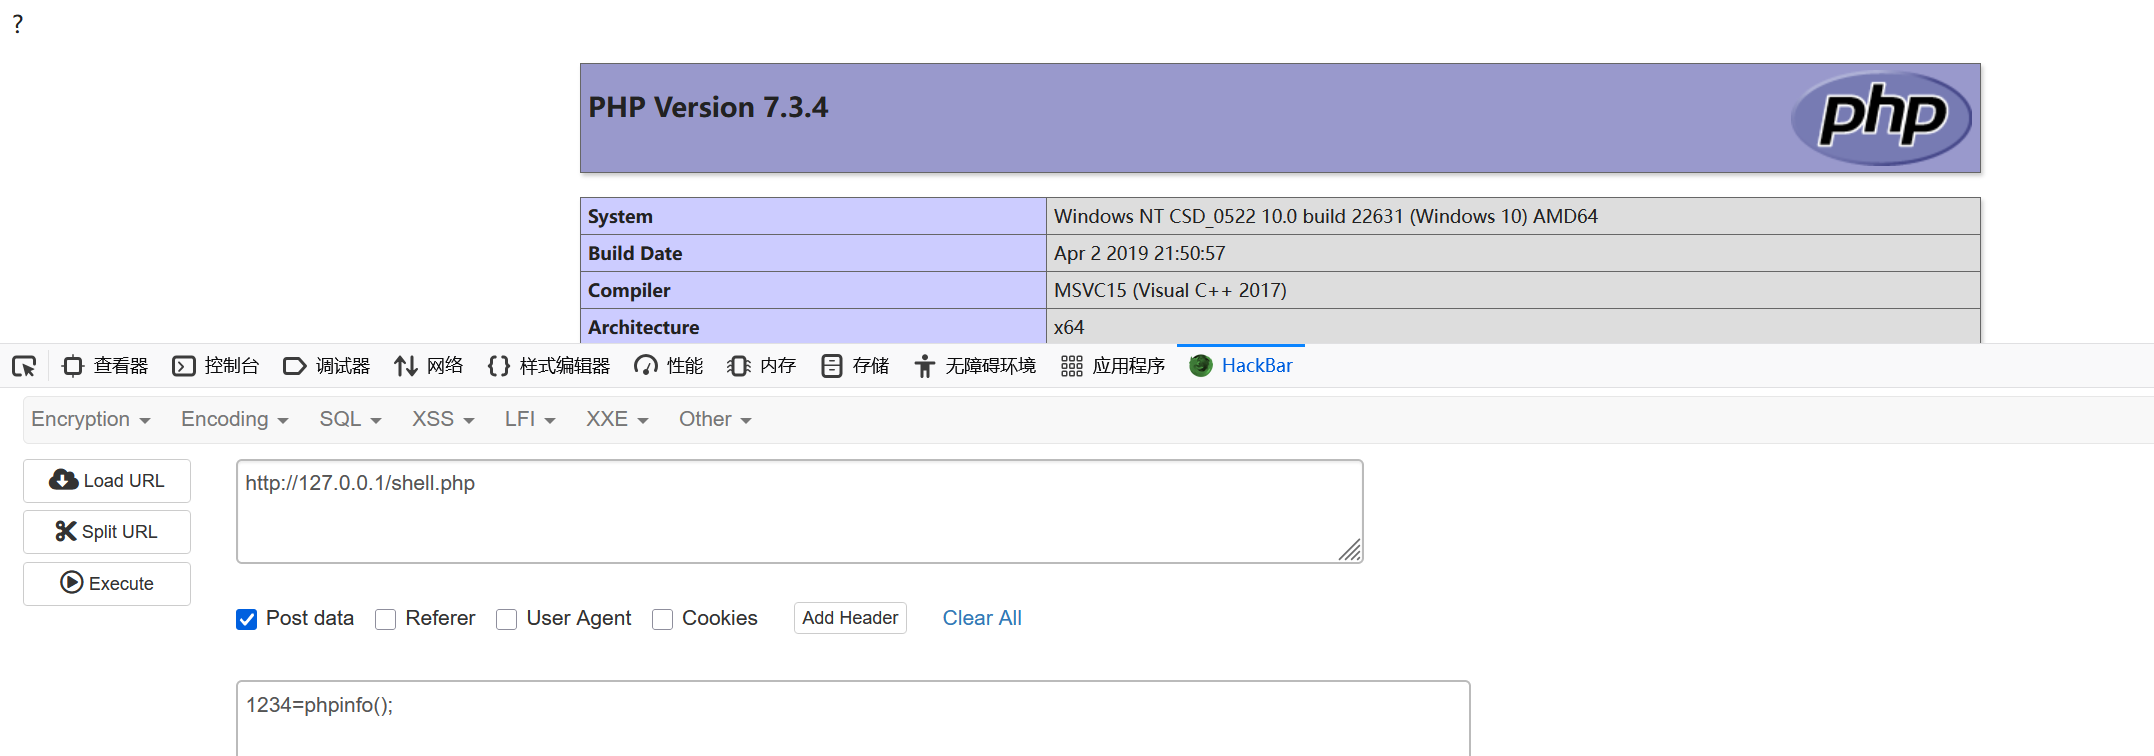Open the Console (控制台) panel
2154x756 pixels.
216,366
